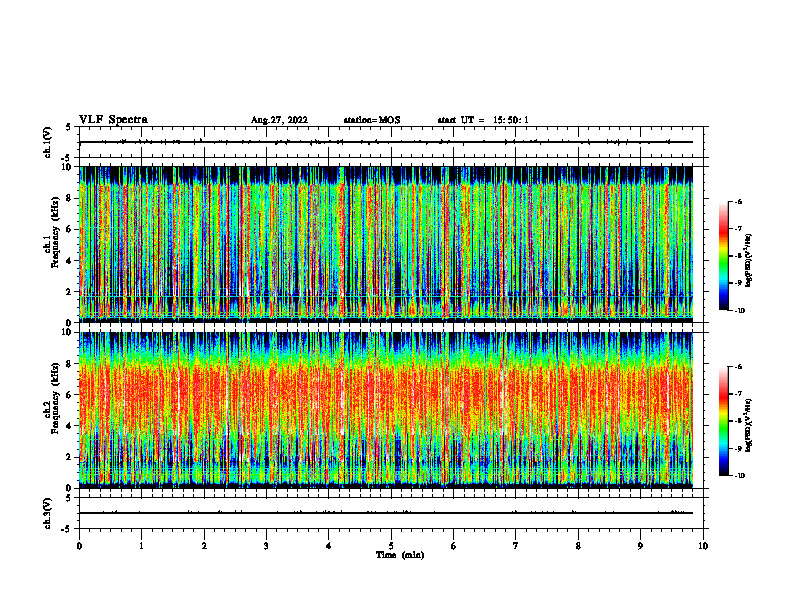Click time axis tick label "6"
Image resolution: width=792 pixels, height=612 pixels.
tap(454, 546)
